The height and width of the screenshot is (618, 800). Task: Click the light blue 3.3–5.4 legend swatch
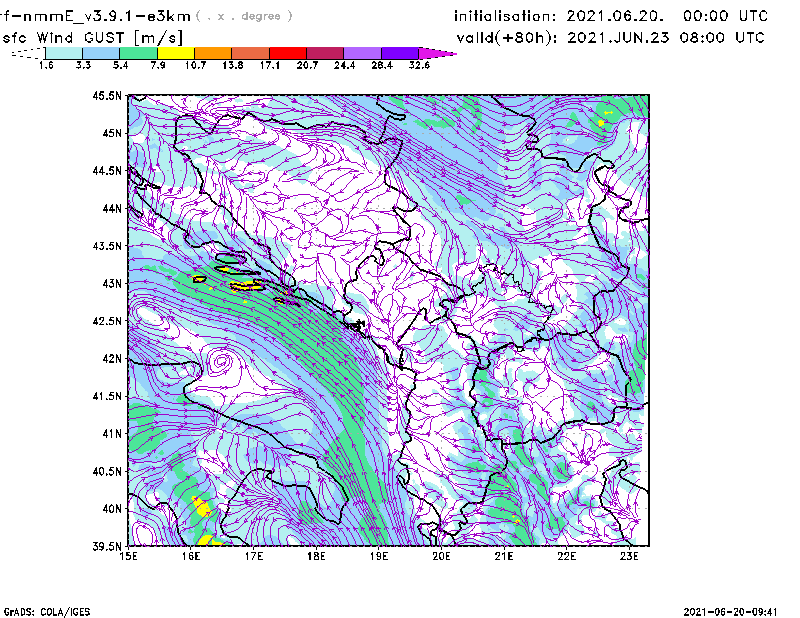pos(101,53)
